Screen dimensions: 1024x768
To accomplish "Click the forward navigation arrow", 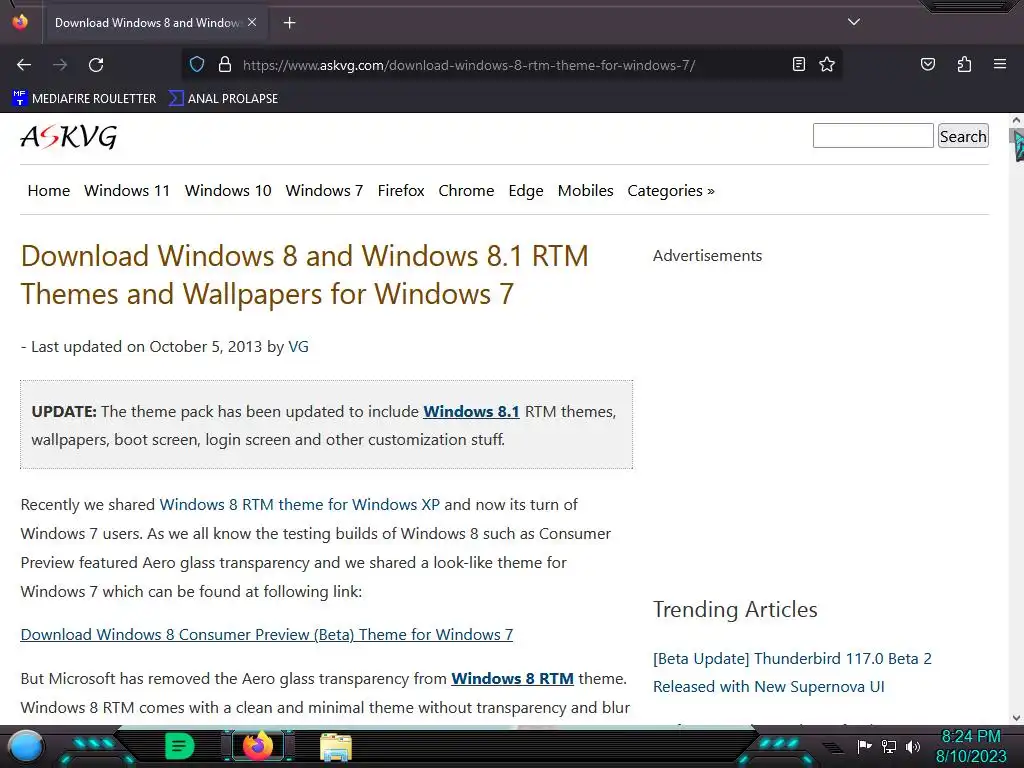I will pos(60,65).
